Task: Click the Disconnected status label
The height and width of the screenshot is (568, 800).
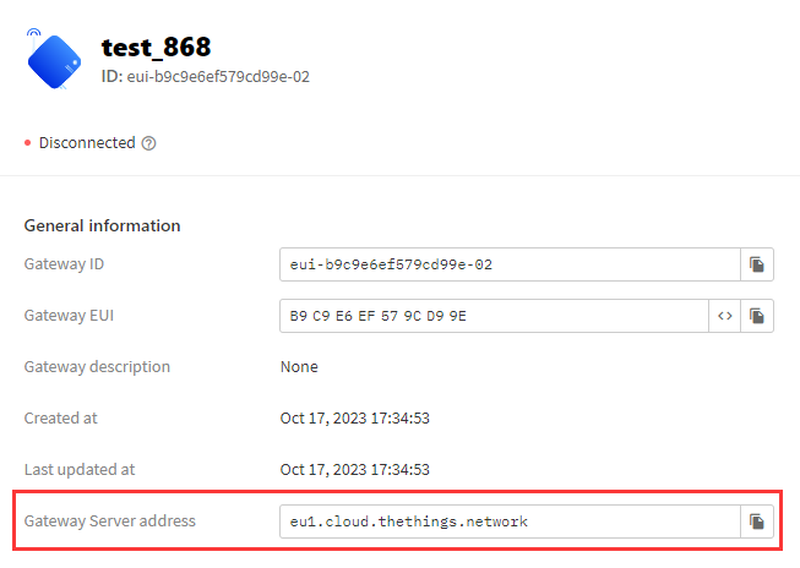Action: coord(87,143)
